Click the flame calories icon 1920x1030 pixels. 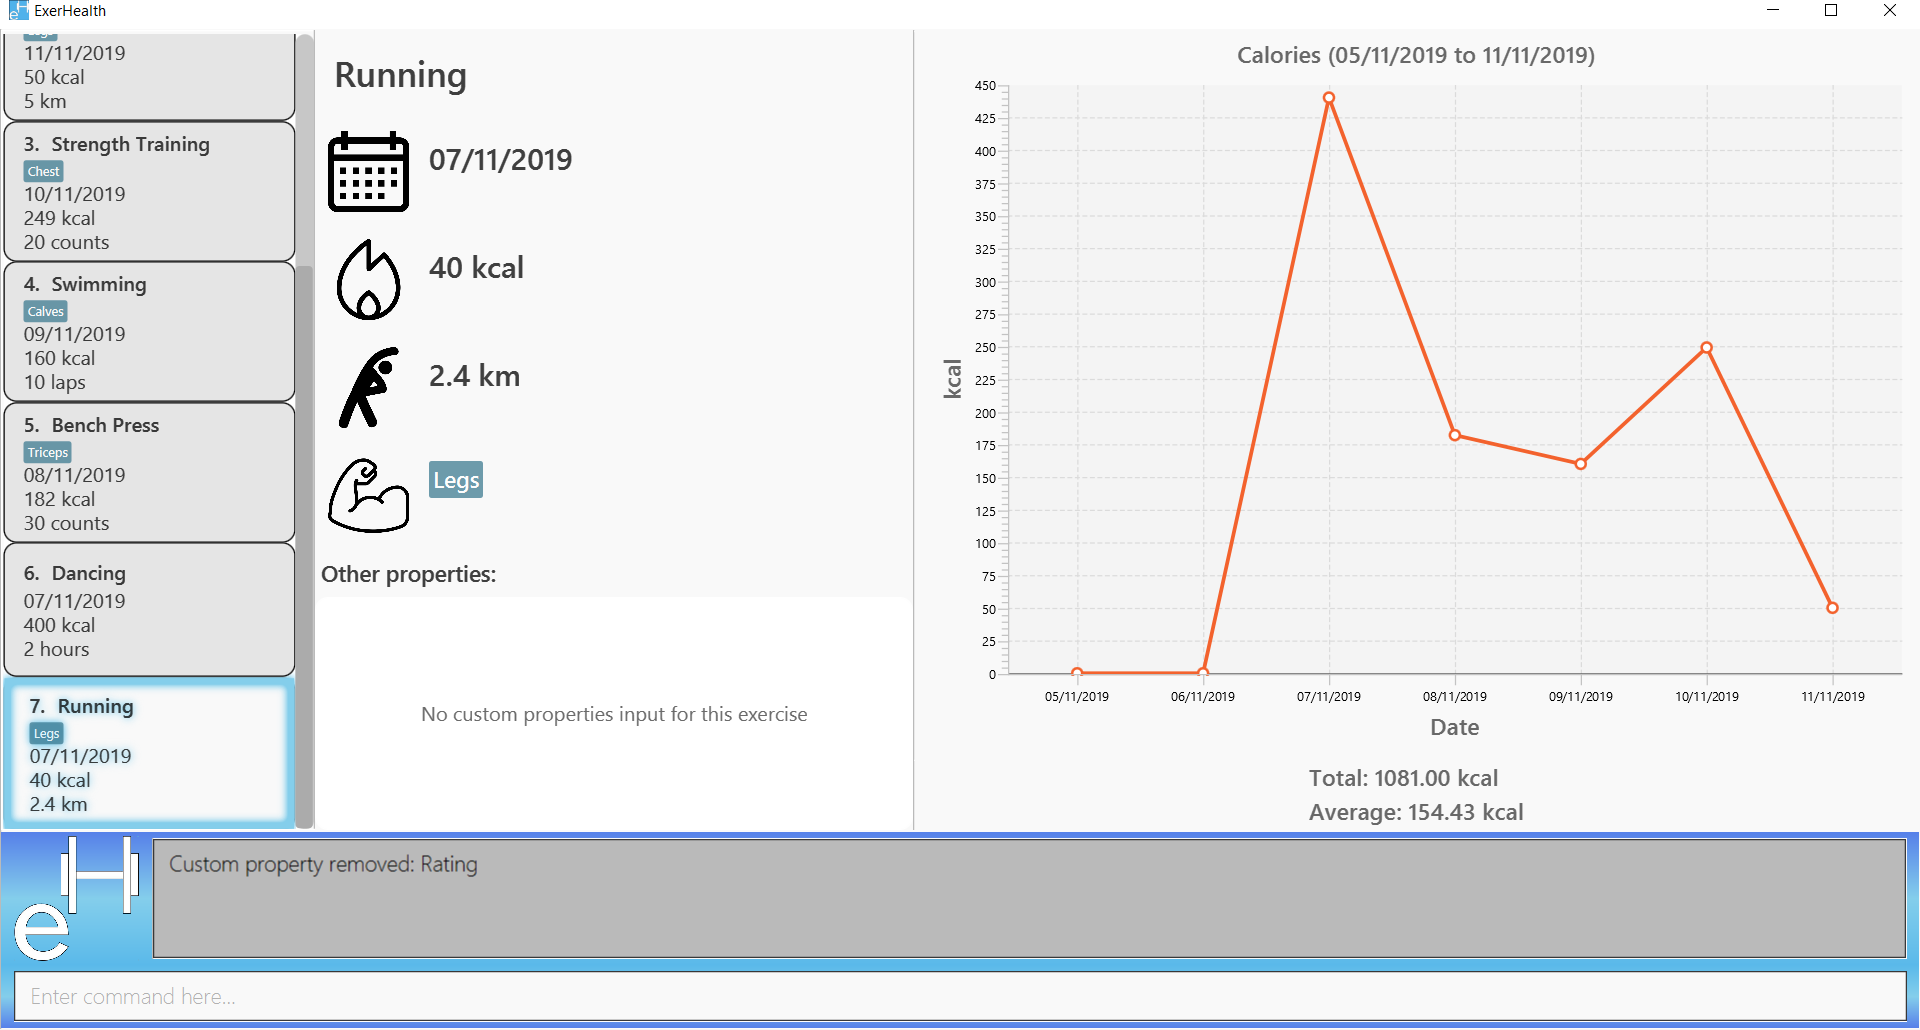(368, 280)
